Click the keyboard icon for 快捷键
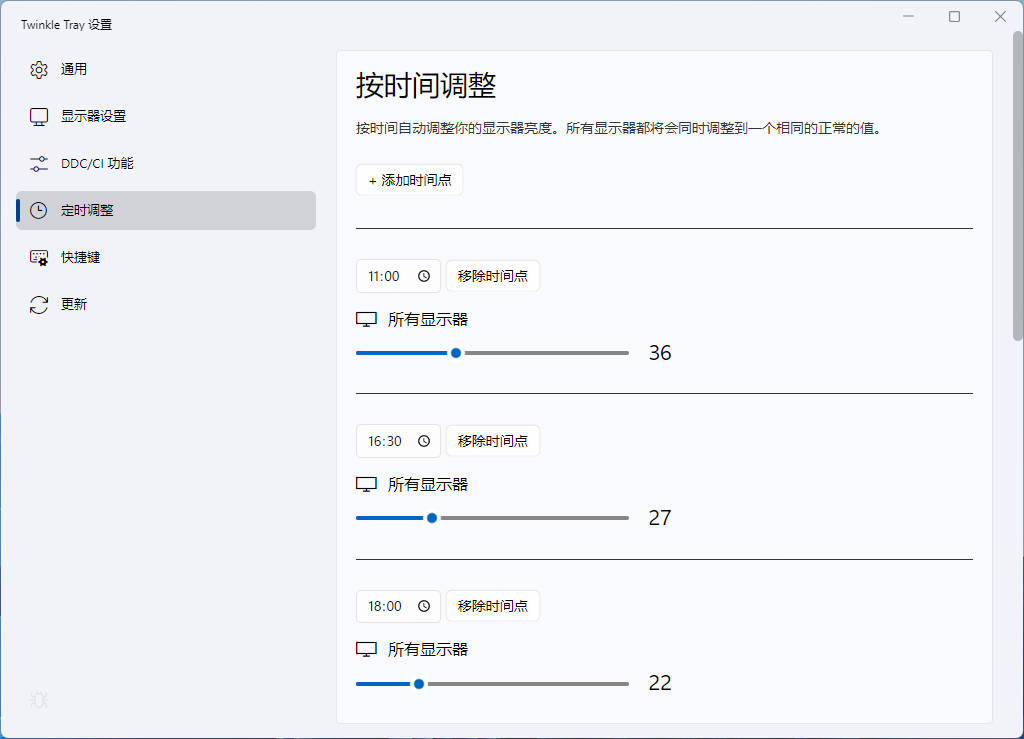Screen dimensions: 1024x739 click(x=39, y=258)
